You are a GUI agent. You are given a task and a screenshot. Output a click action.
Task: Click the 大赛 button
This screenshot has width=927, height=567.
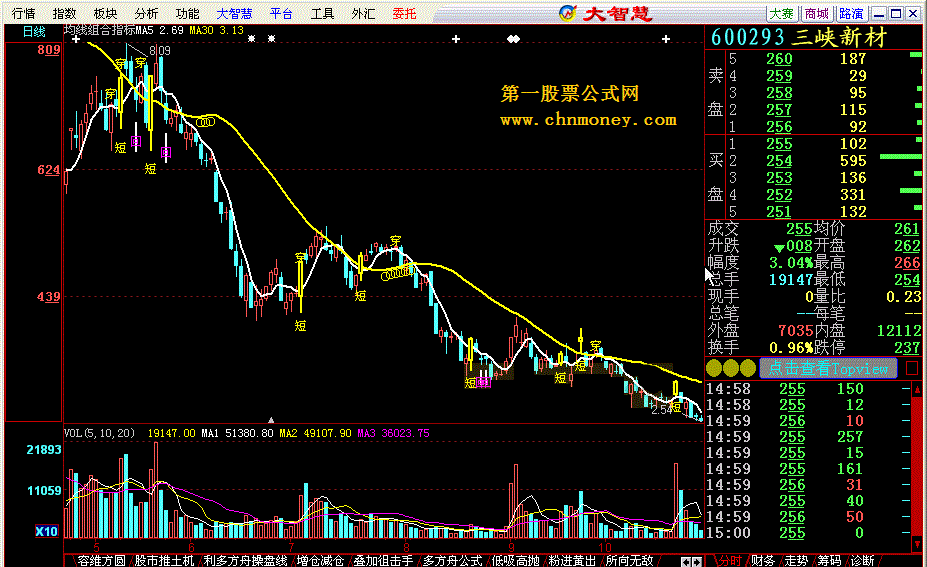coord(782,13)
